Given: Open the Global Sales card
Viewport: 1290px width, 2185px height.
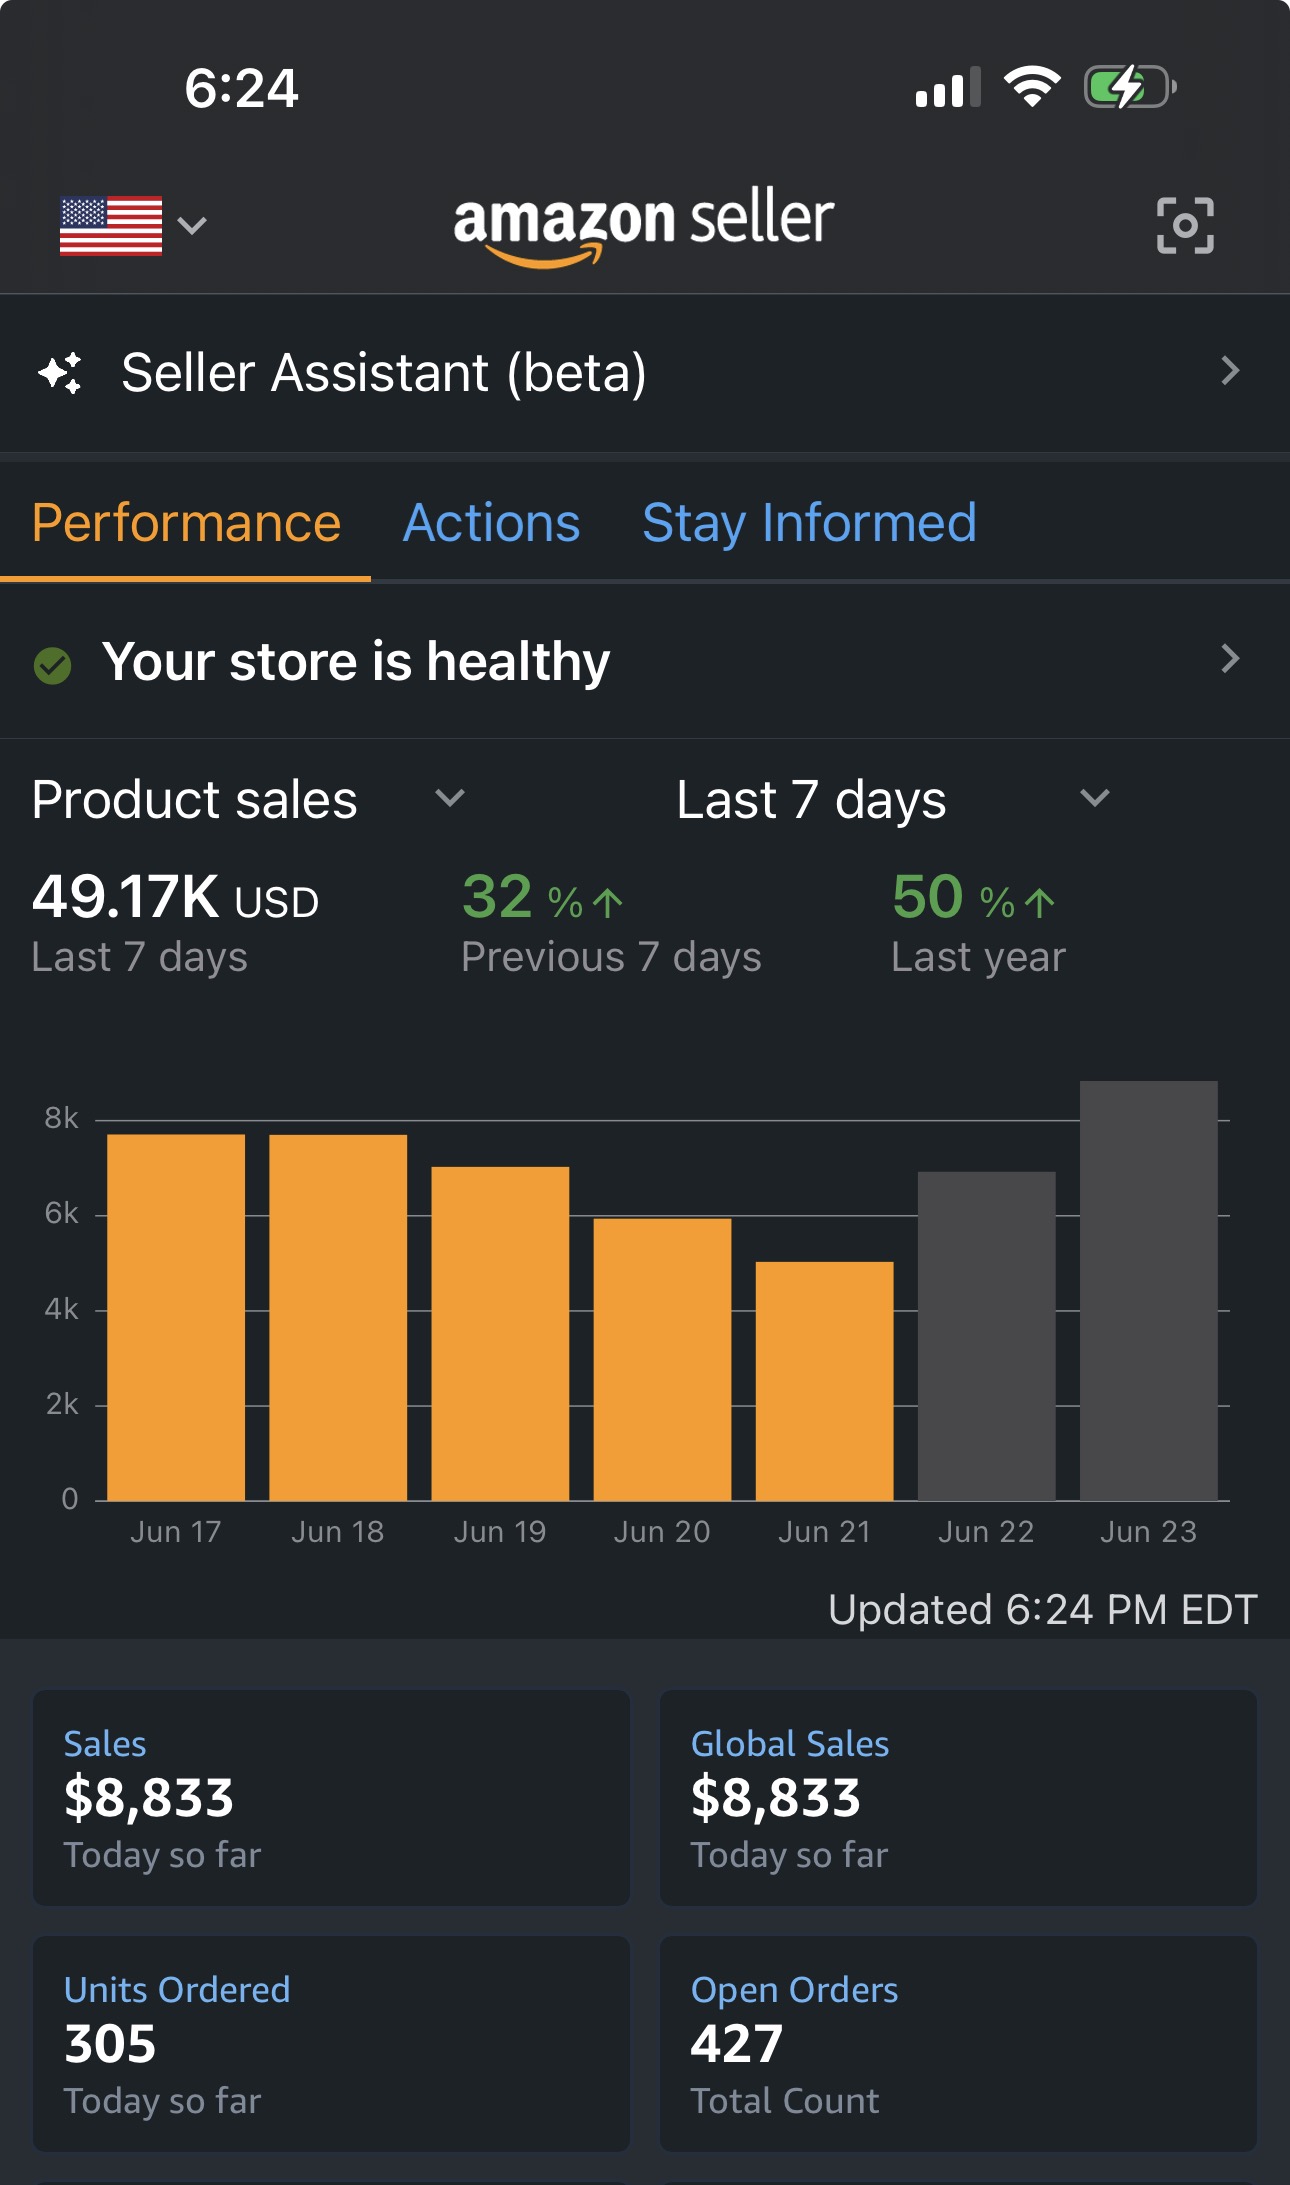Looking at the screenshot, I should [x=958, y=1798].
